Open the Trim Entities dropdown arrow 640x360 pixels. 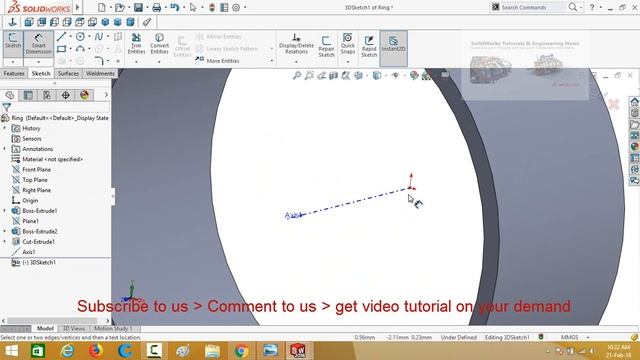pyautogui.click(x=136, y=62)
